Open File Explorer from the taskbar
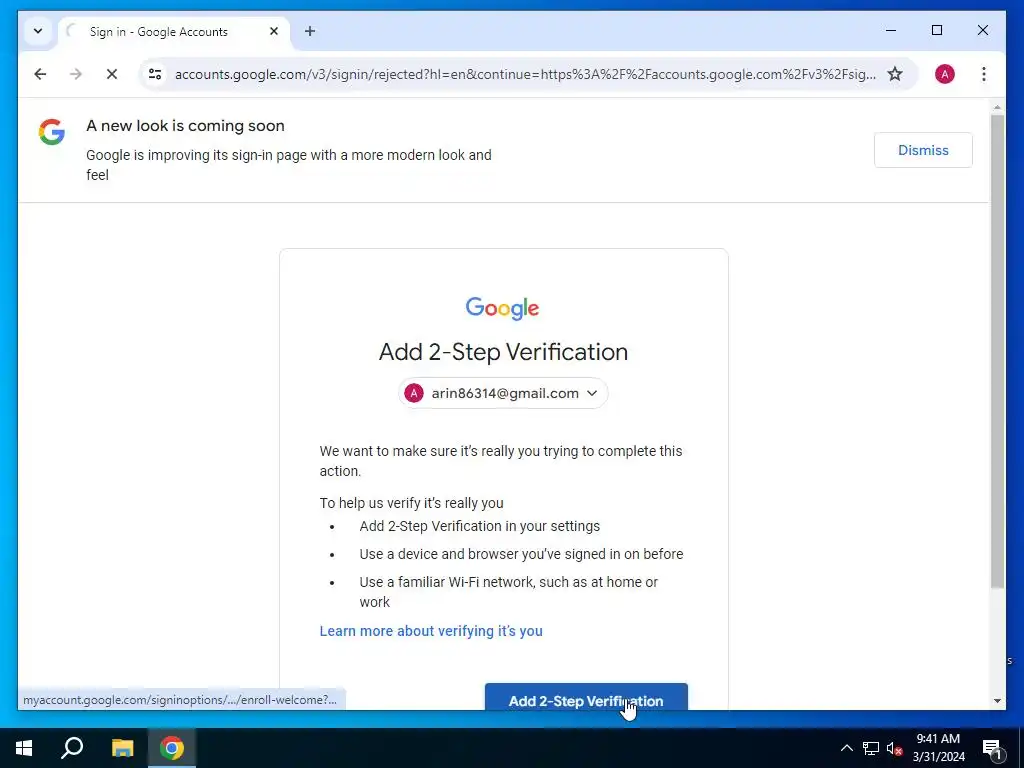Viewport: 1024px width, 768px height. coord(122,748)
